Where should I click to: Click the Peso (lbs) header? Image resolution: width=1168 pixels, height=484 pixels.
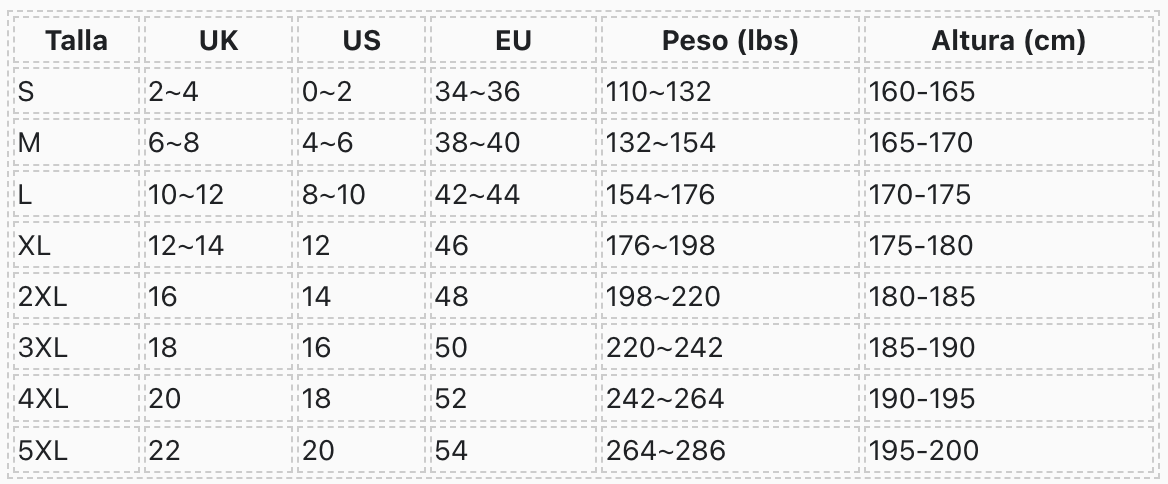coord(730,40)
